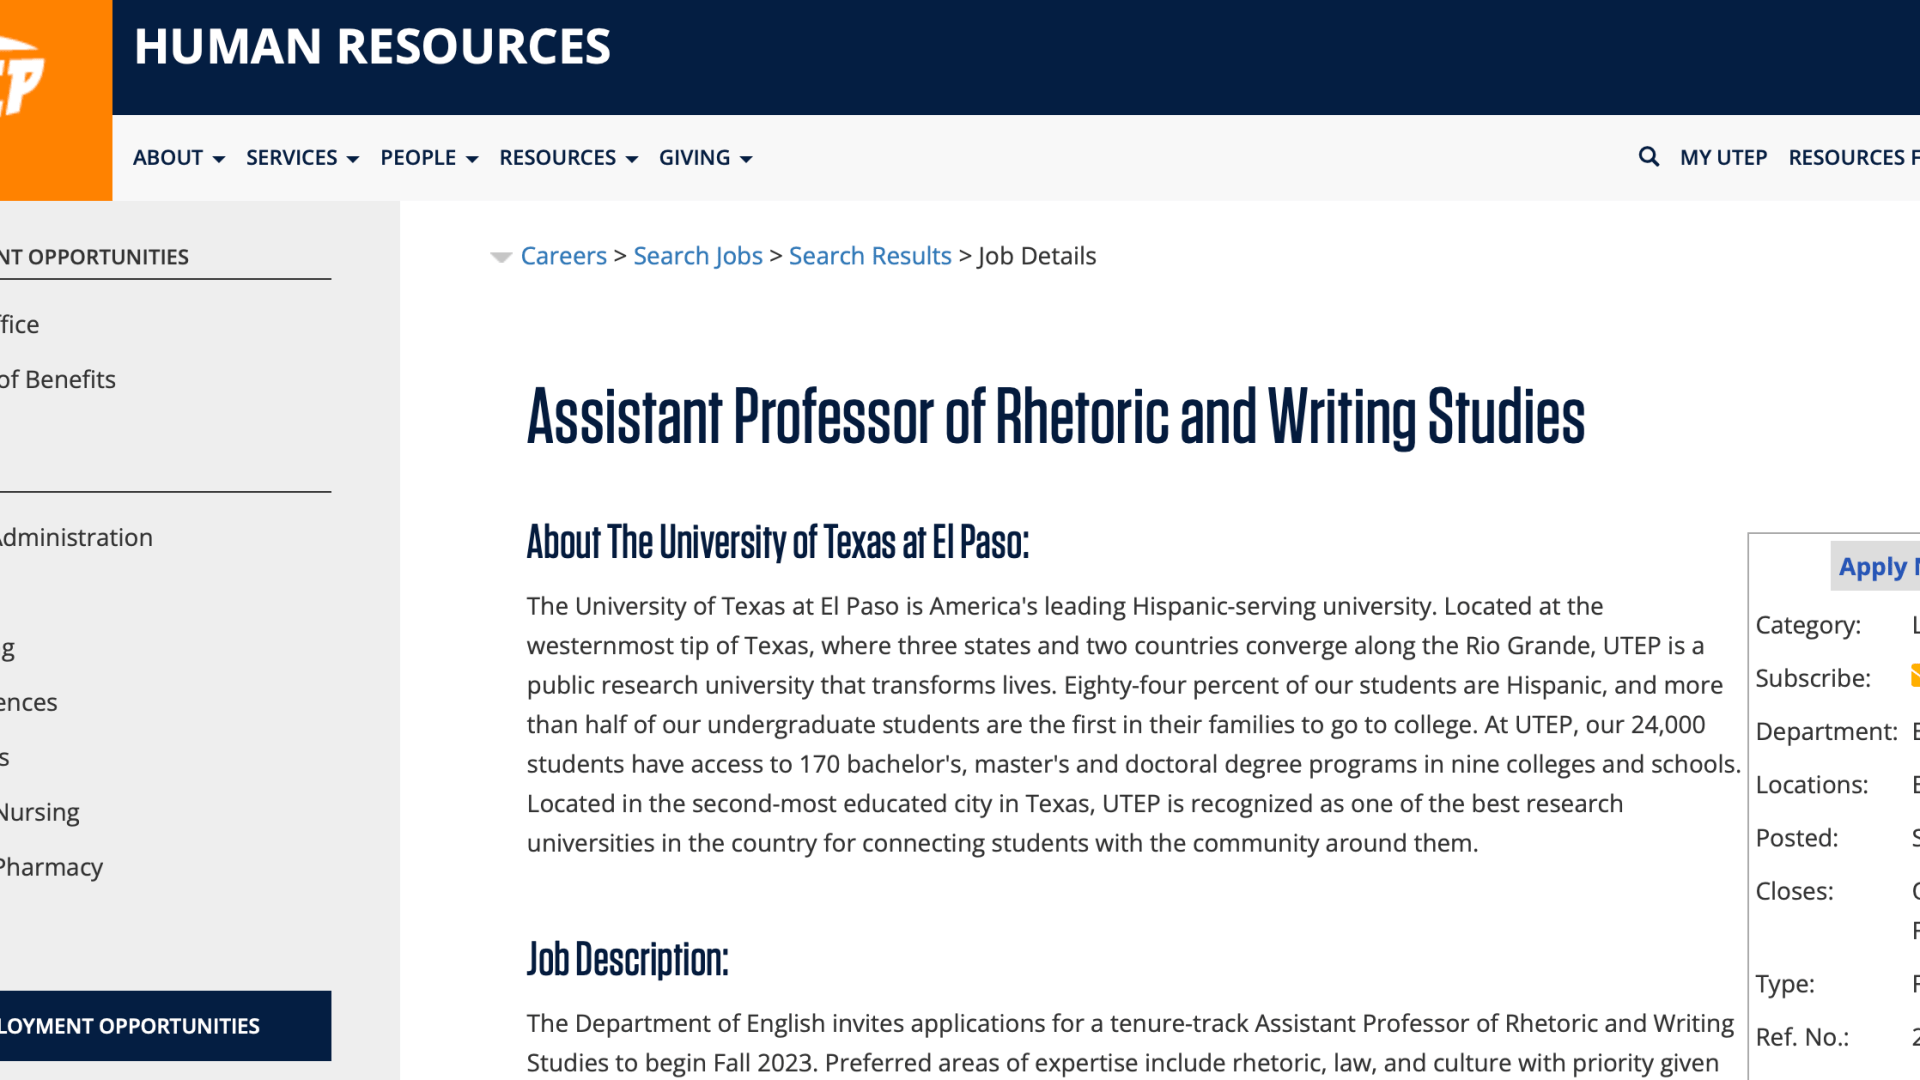1920x1080 pixels.
Task: Click the breadcrumb gray arrow icon
Action: [x=501, y=257]
